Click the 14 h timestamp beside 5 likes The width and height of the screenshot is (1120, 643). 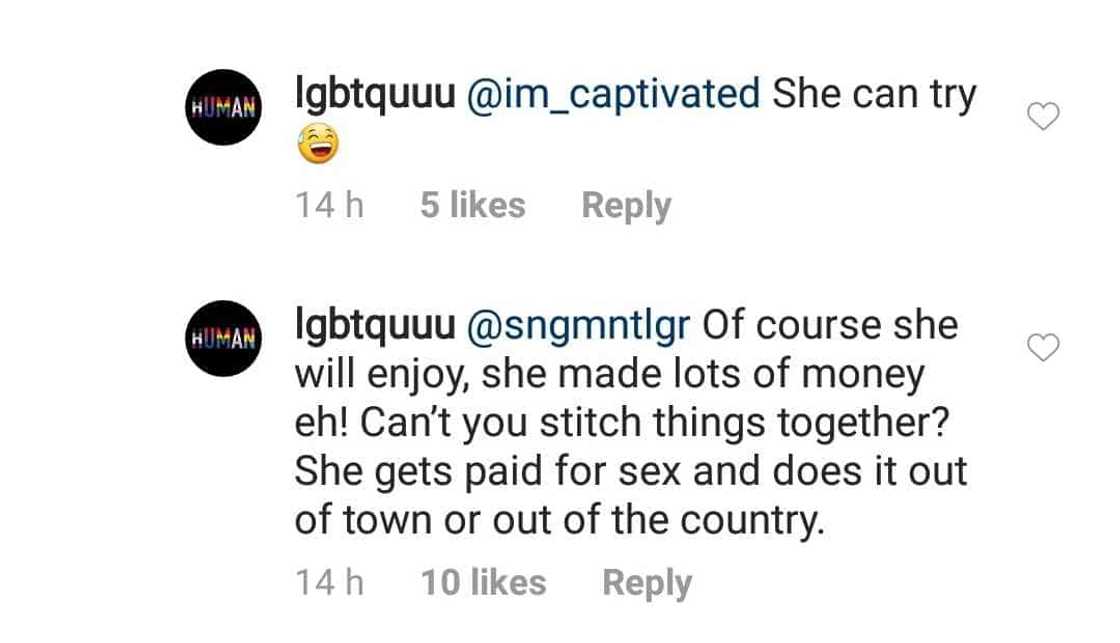coord(329,206)
